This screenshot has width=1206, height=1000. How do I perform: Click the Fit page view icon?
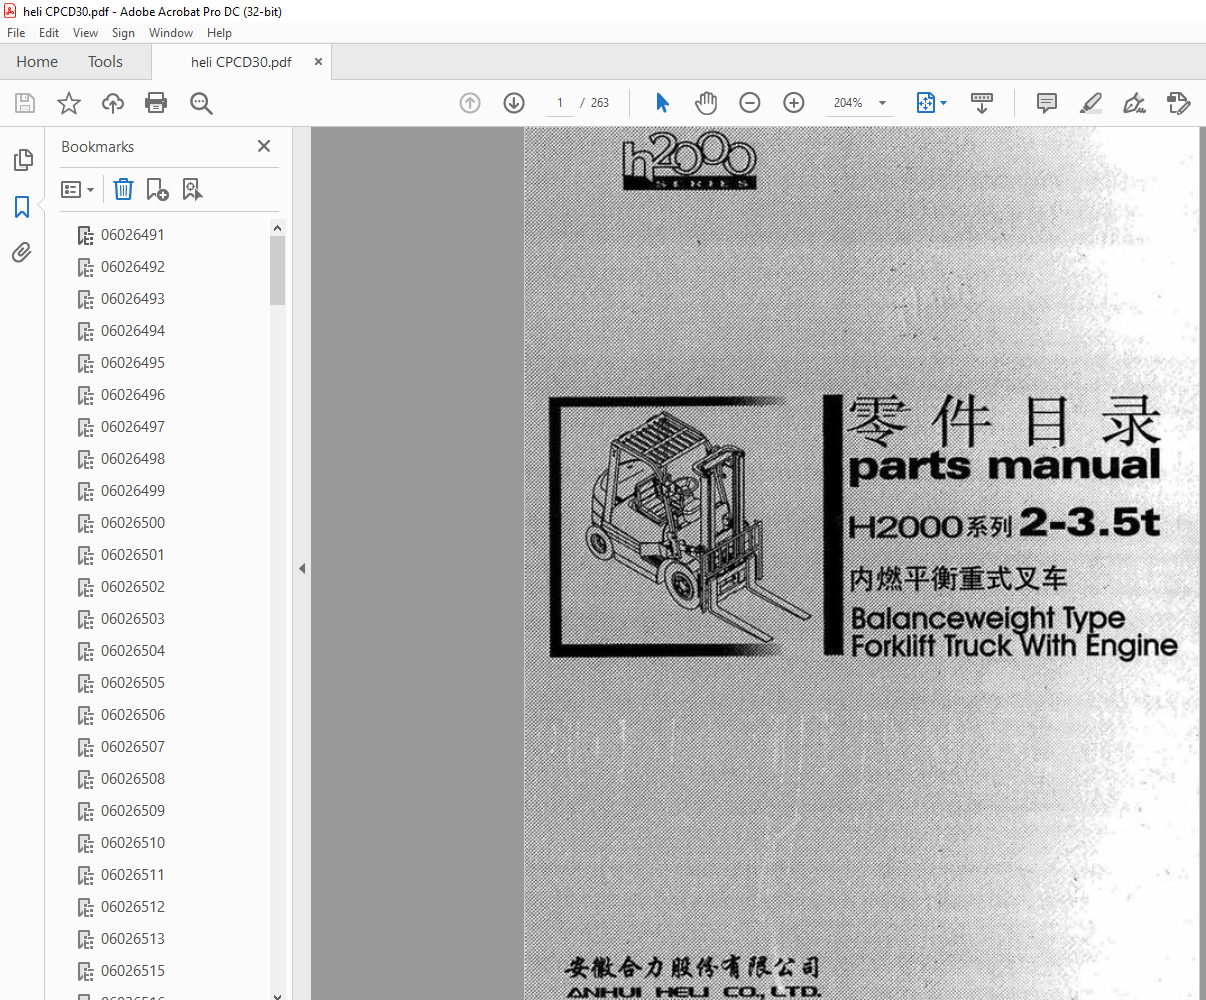[926, 103]
